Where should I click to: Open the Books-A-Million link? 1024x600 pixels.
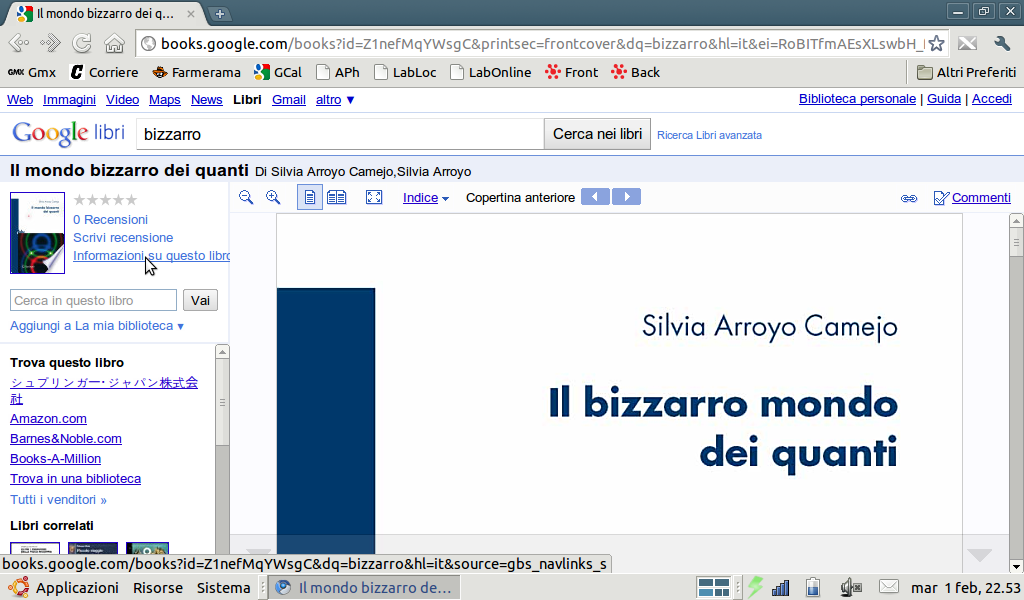coord(56,458)
